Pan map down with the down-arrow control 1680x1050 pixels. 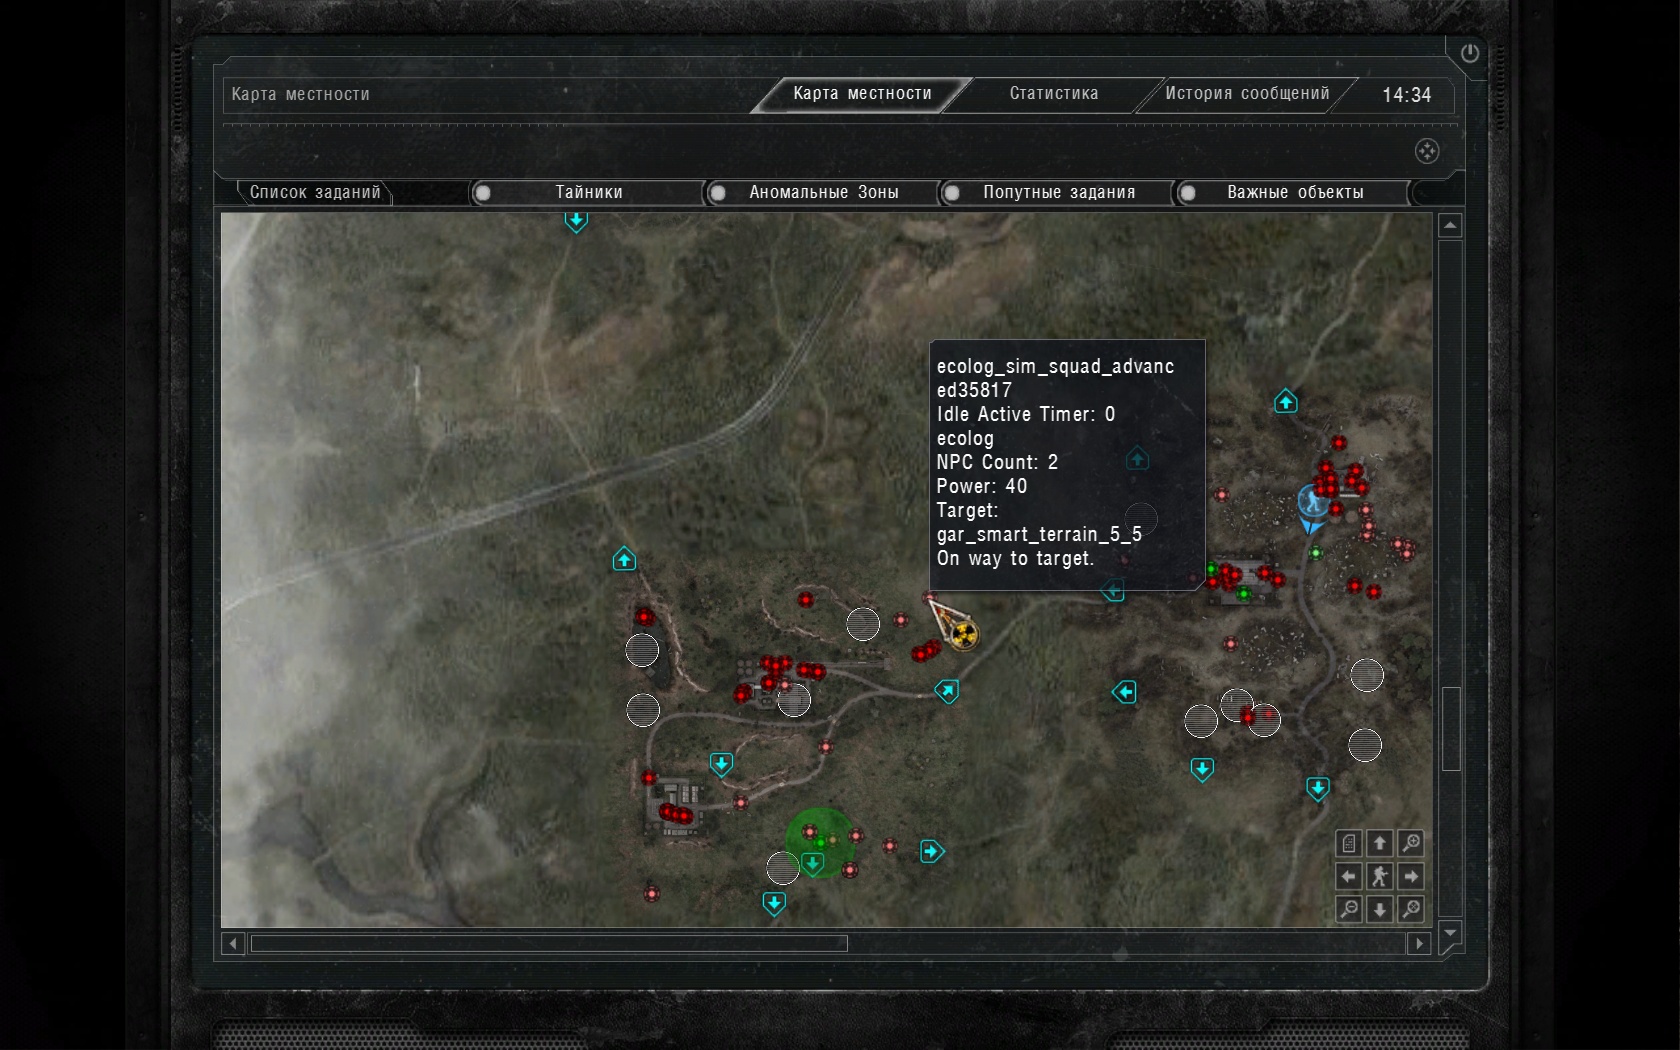1380,909
